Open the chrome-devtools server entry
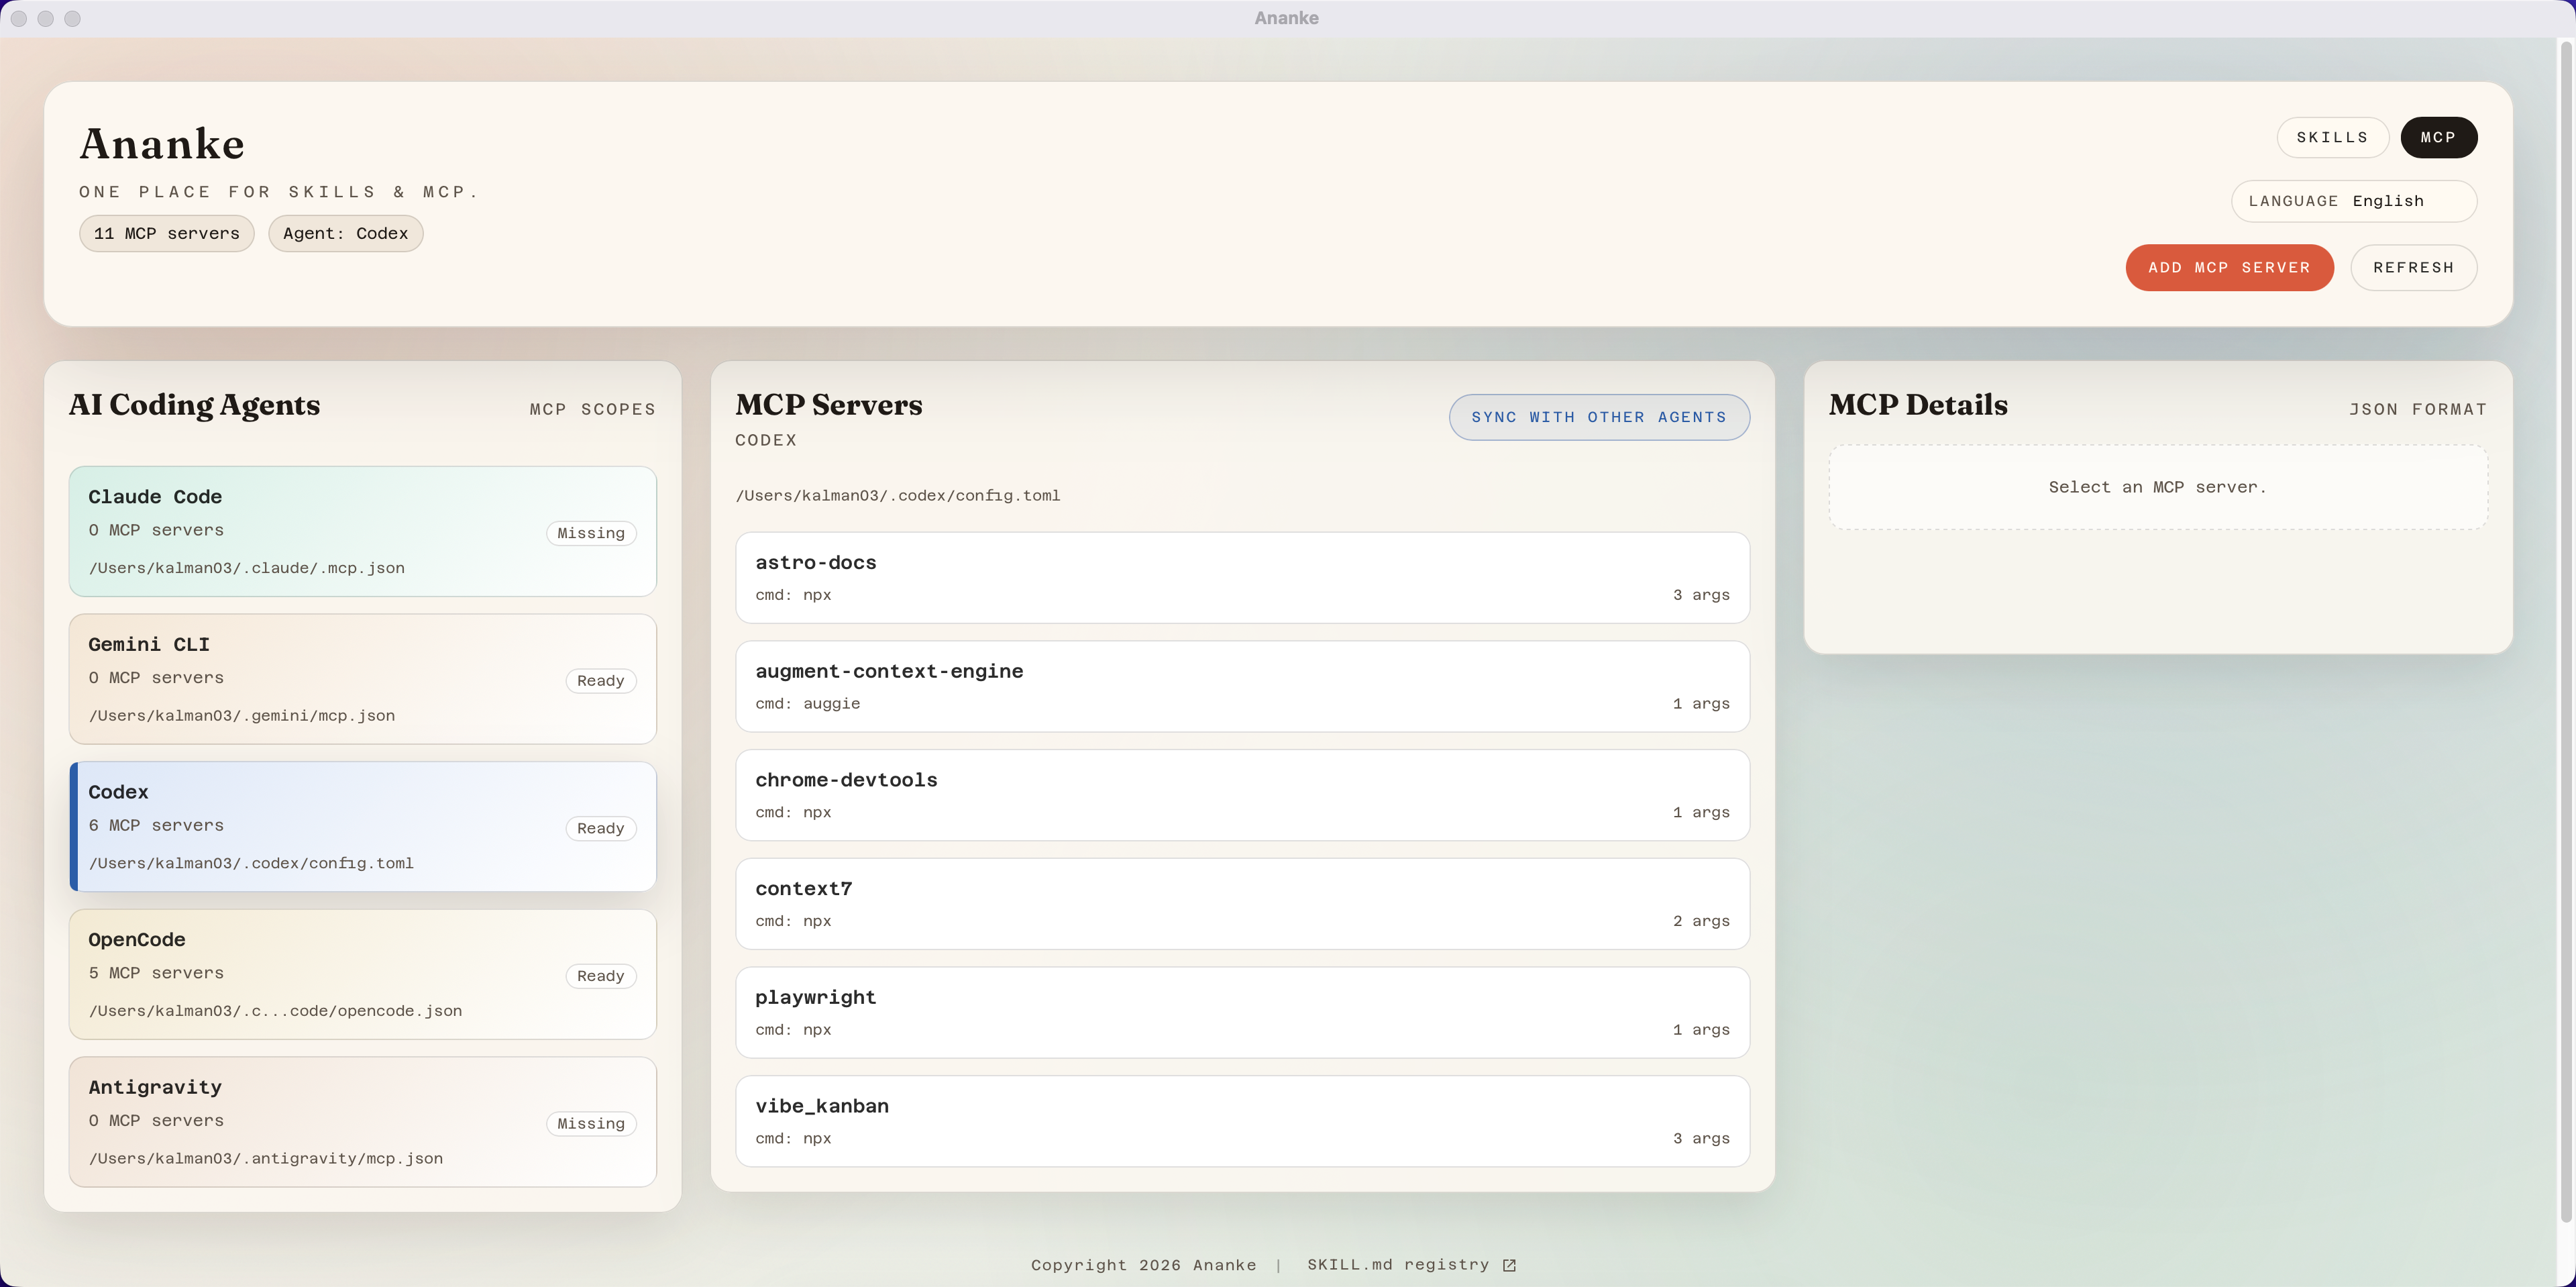This screenshot has height=1287, width=2576. 1242,795
